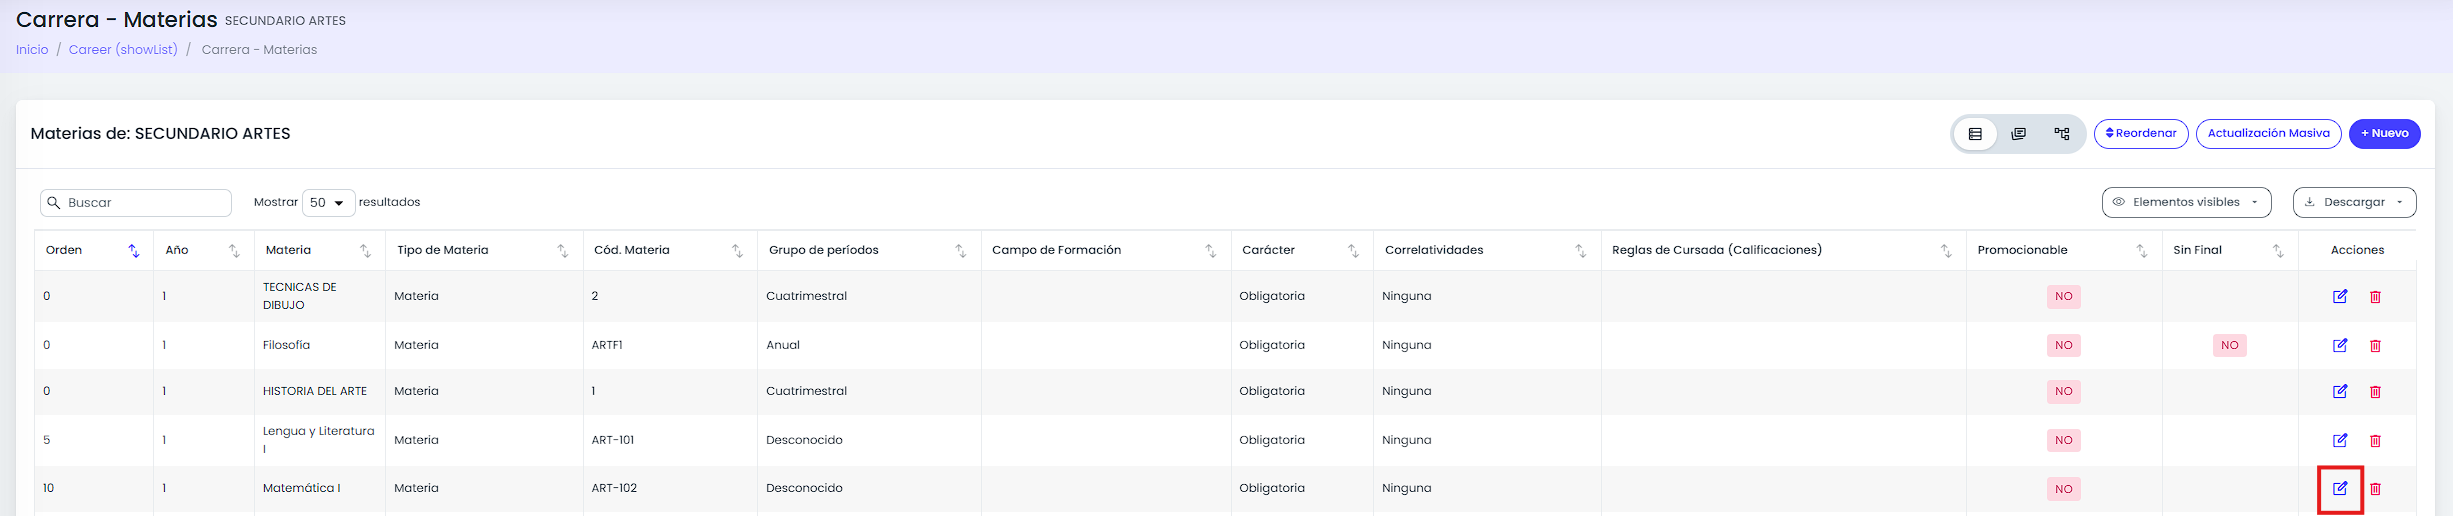Screen dimensions: 2453x516
Task: Select code cell ART-101
Action: (613, 440)
